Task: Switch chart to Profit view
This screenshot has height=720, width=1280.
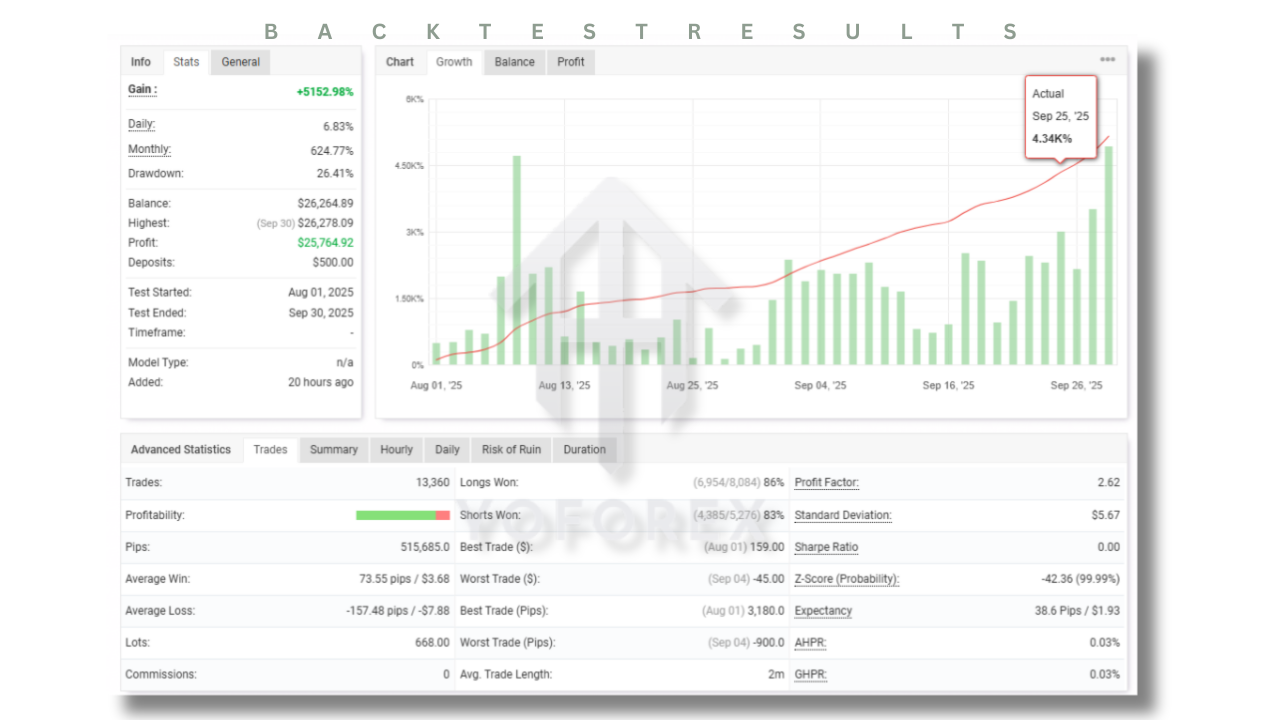Action: tap(571, 62)
